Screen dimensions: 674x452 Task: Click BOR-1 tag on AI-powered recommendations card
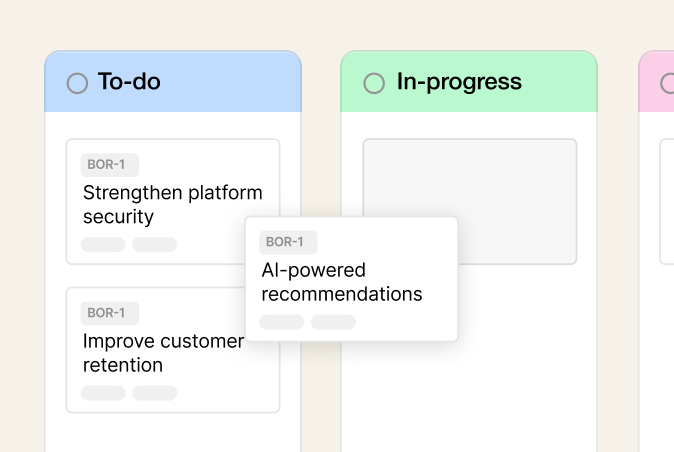click(x=288, y=242)
